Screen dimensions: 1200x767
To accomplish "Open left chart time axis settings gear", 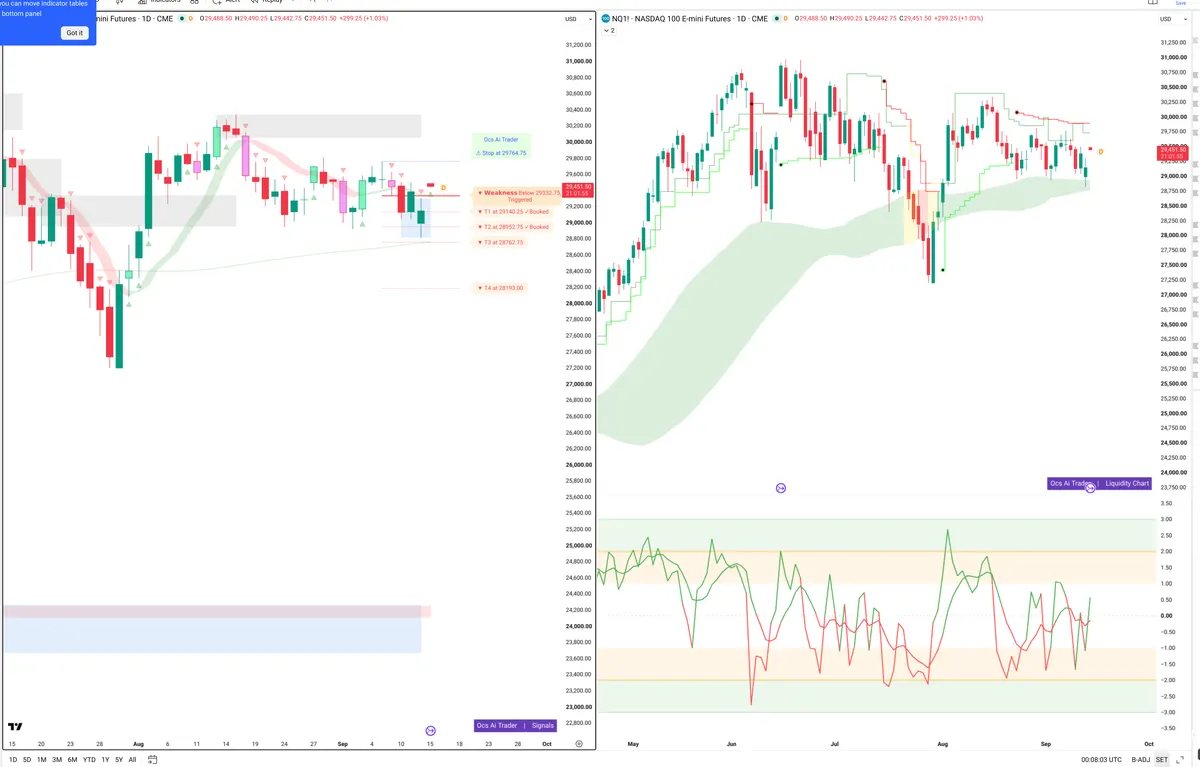I will [579, 744].
